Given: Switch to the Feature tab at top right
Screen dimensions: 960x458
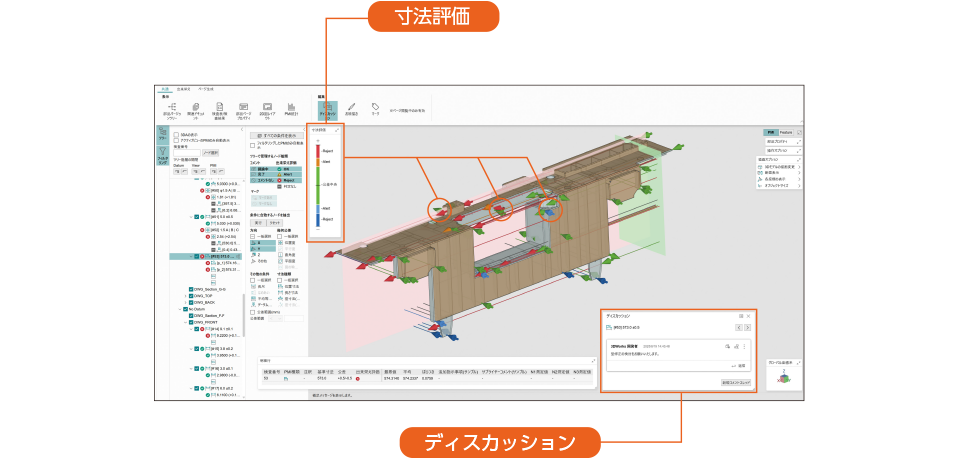Looking at the screenshot, I should [x=785, y=132].
